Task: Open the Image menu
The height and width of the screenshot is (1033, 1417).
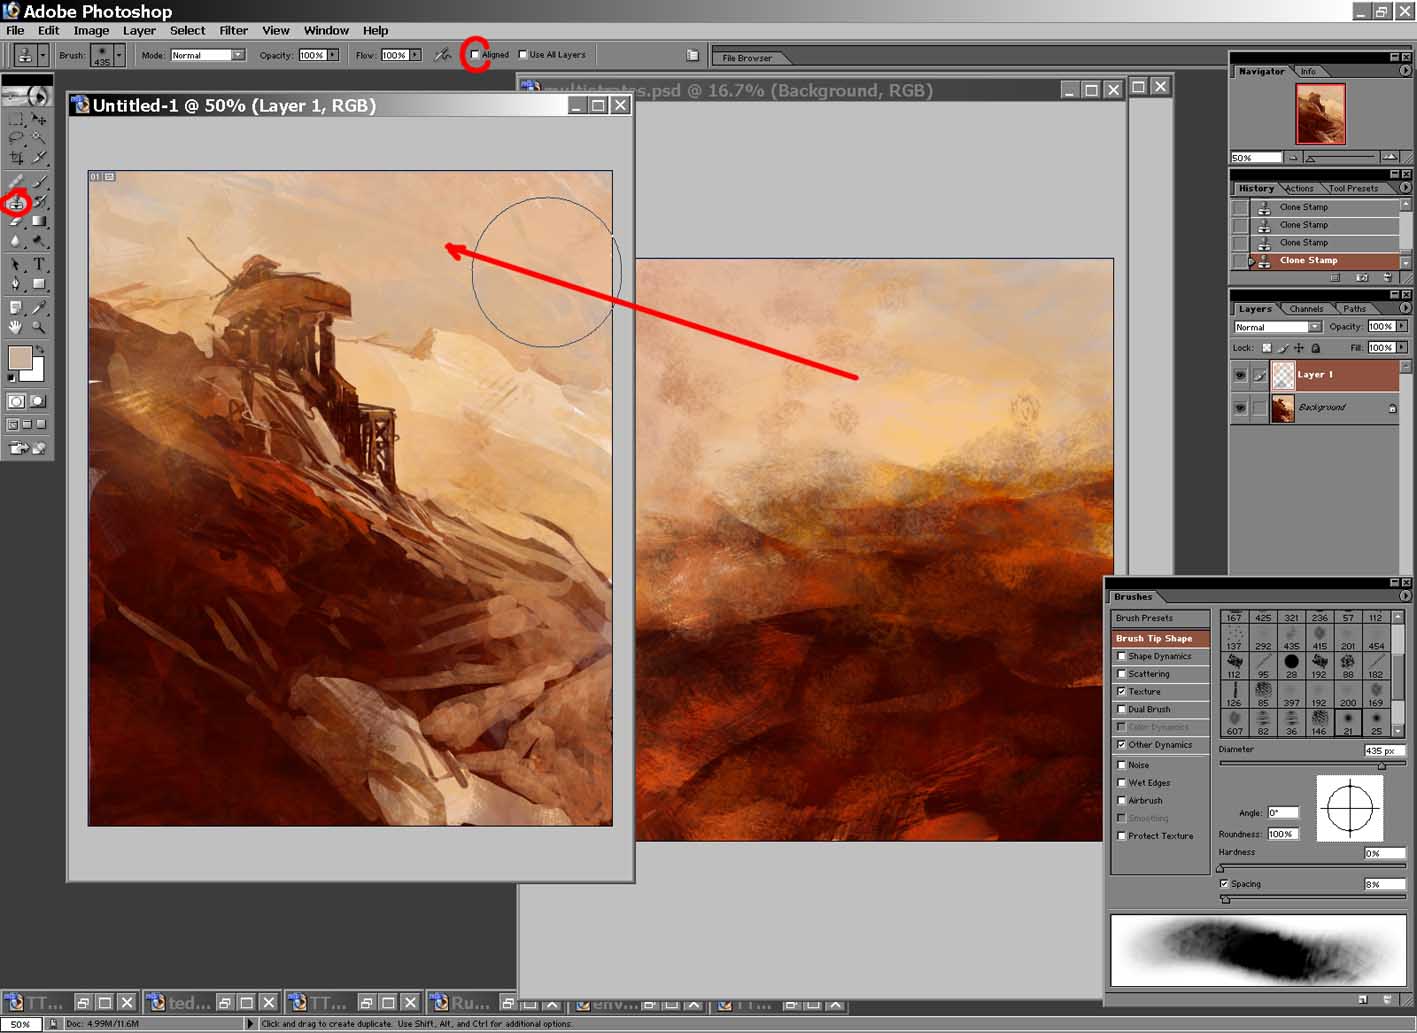Action: point(91,31)
